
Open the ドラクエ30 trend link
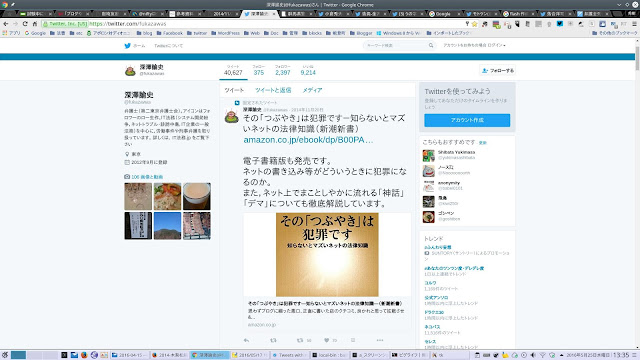434,312
